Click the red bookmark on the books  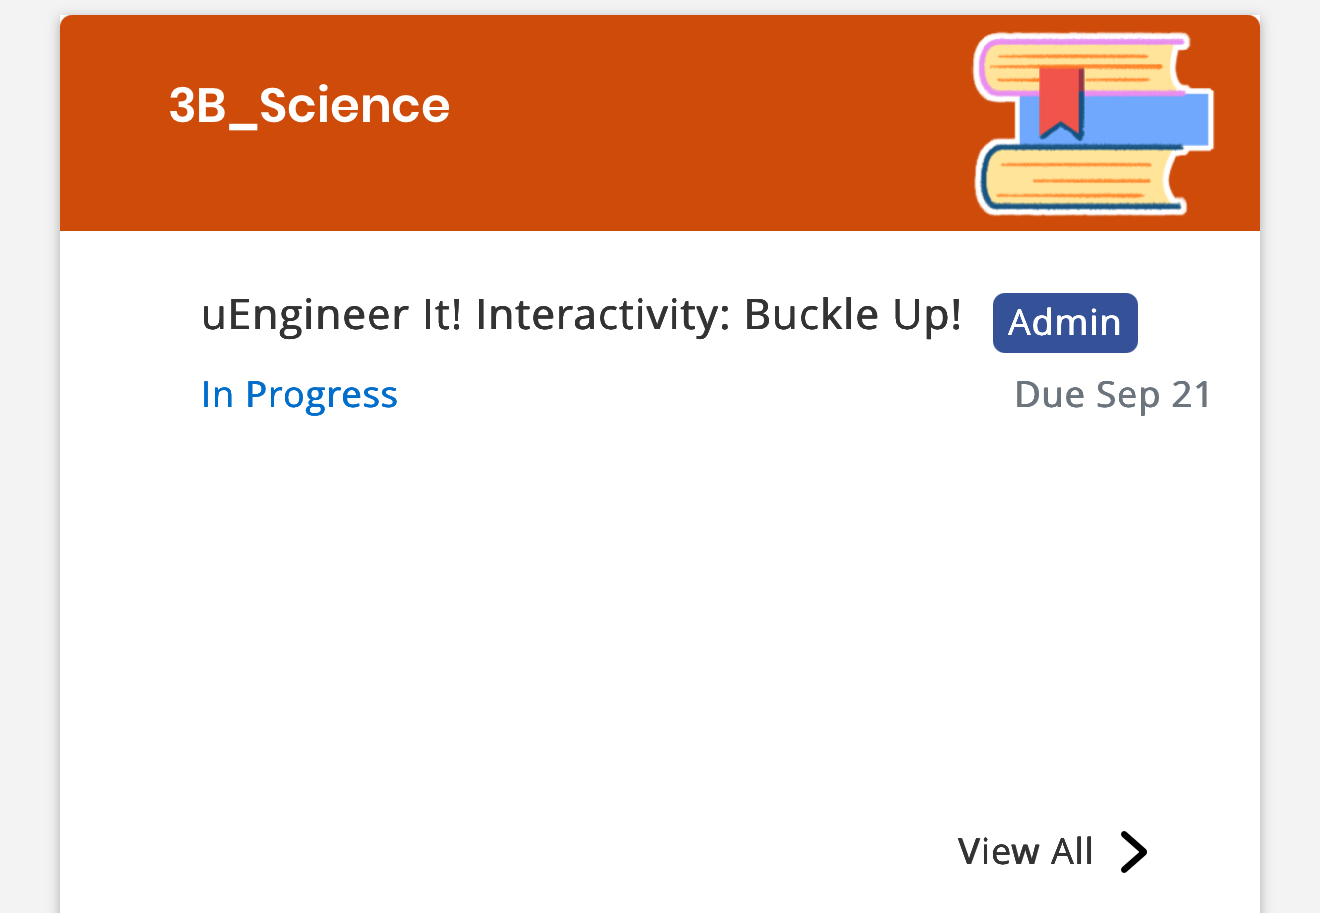coord(1061,102)
